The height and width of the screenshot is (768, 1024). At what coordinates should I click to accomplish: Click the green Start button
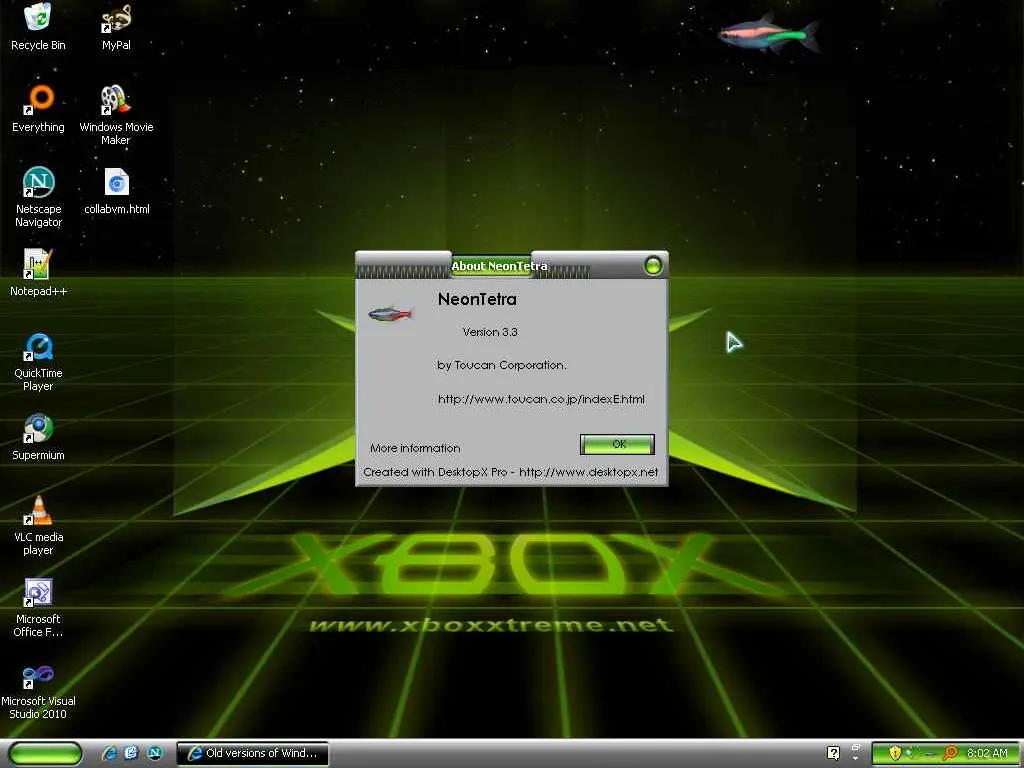[x=45, y=753]
